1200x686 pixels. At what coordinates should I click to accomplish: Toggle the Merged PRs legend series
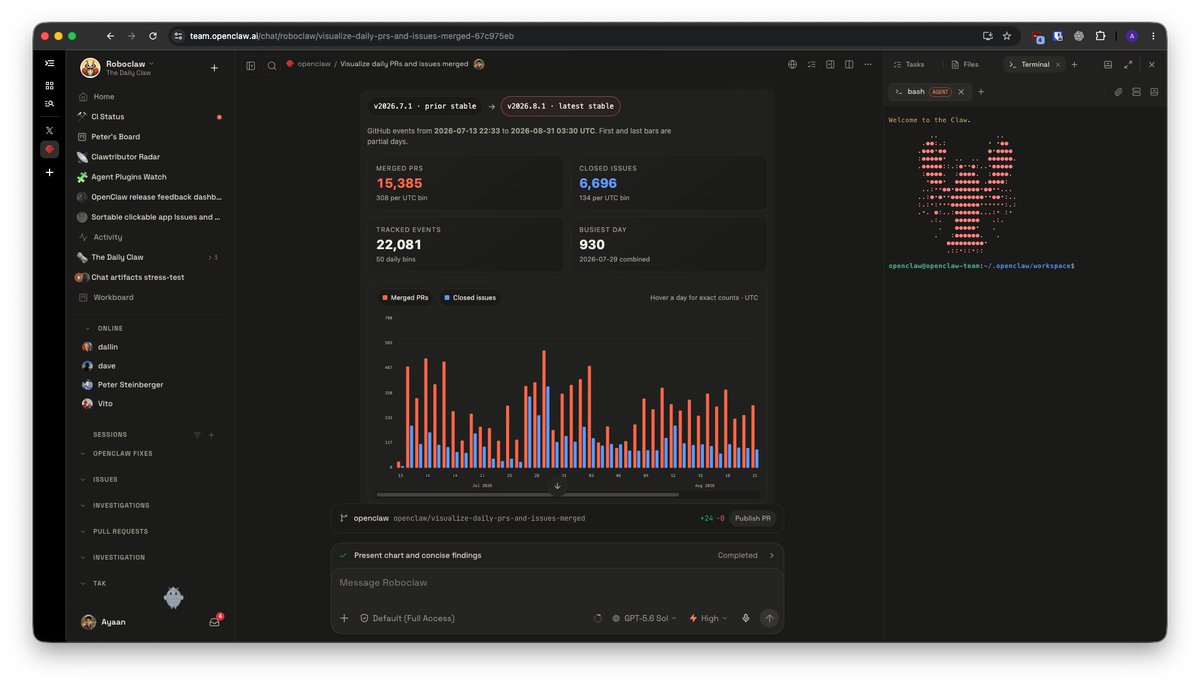(x=403, y=297)
